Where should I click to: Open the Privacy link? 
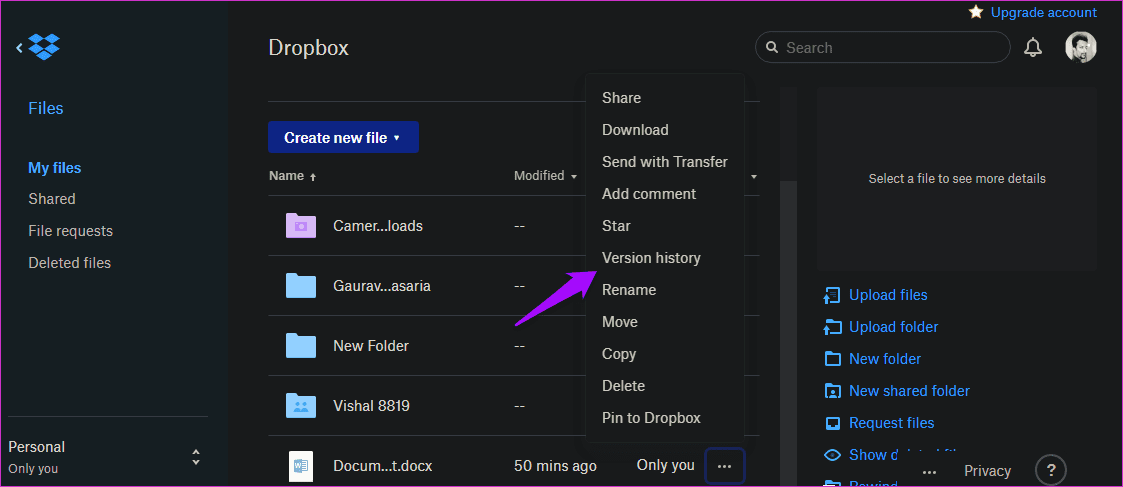(x=988, y=471)
